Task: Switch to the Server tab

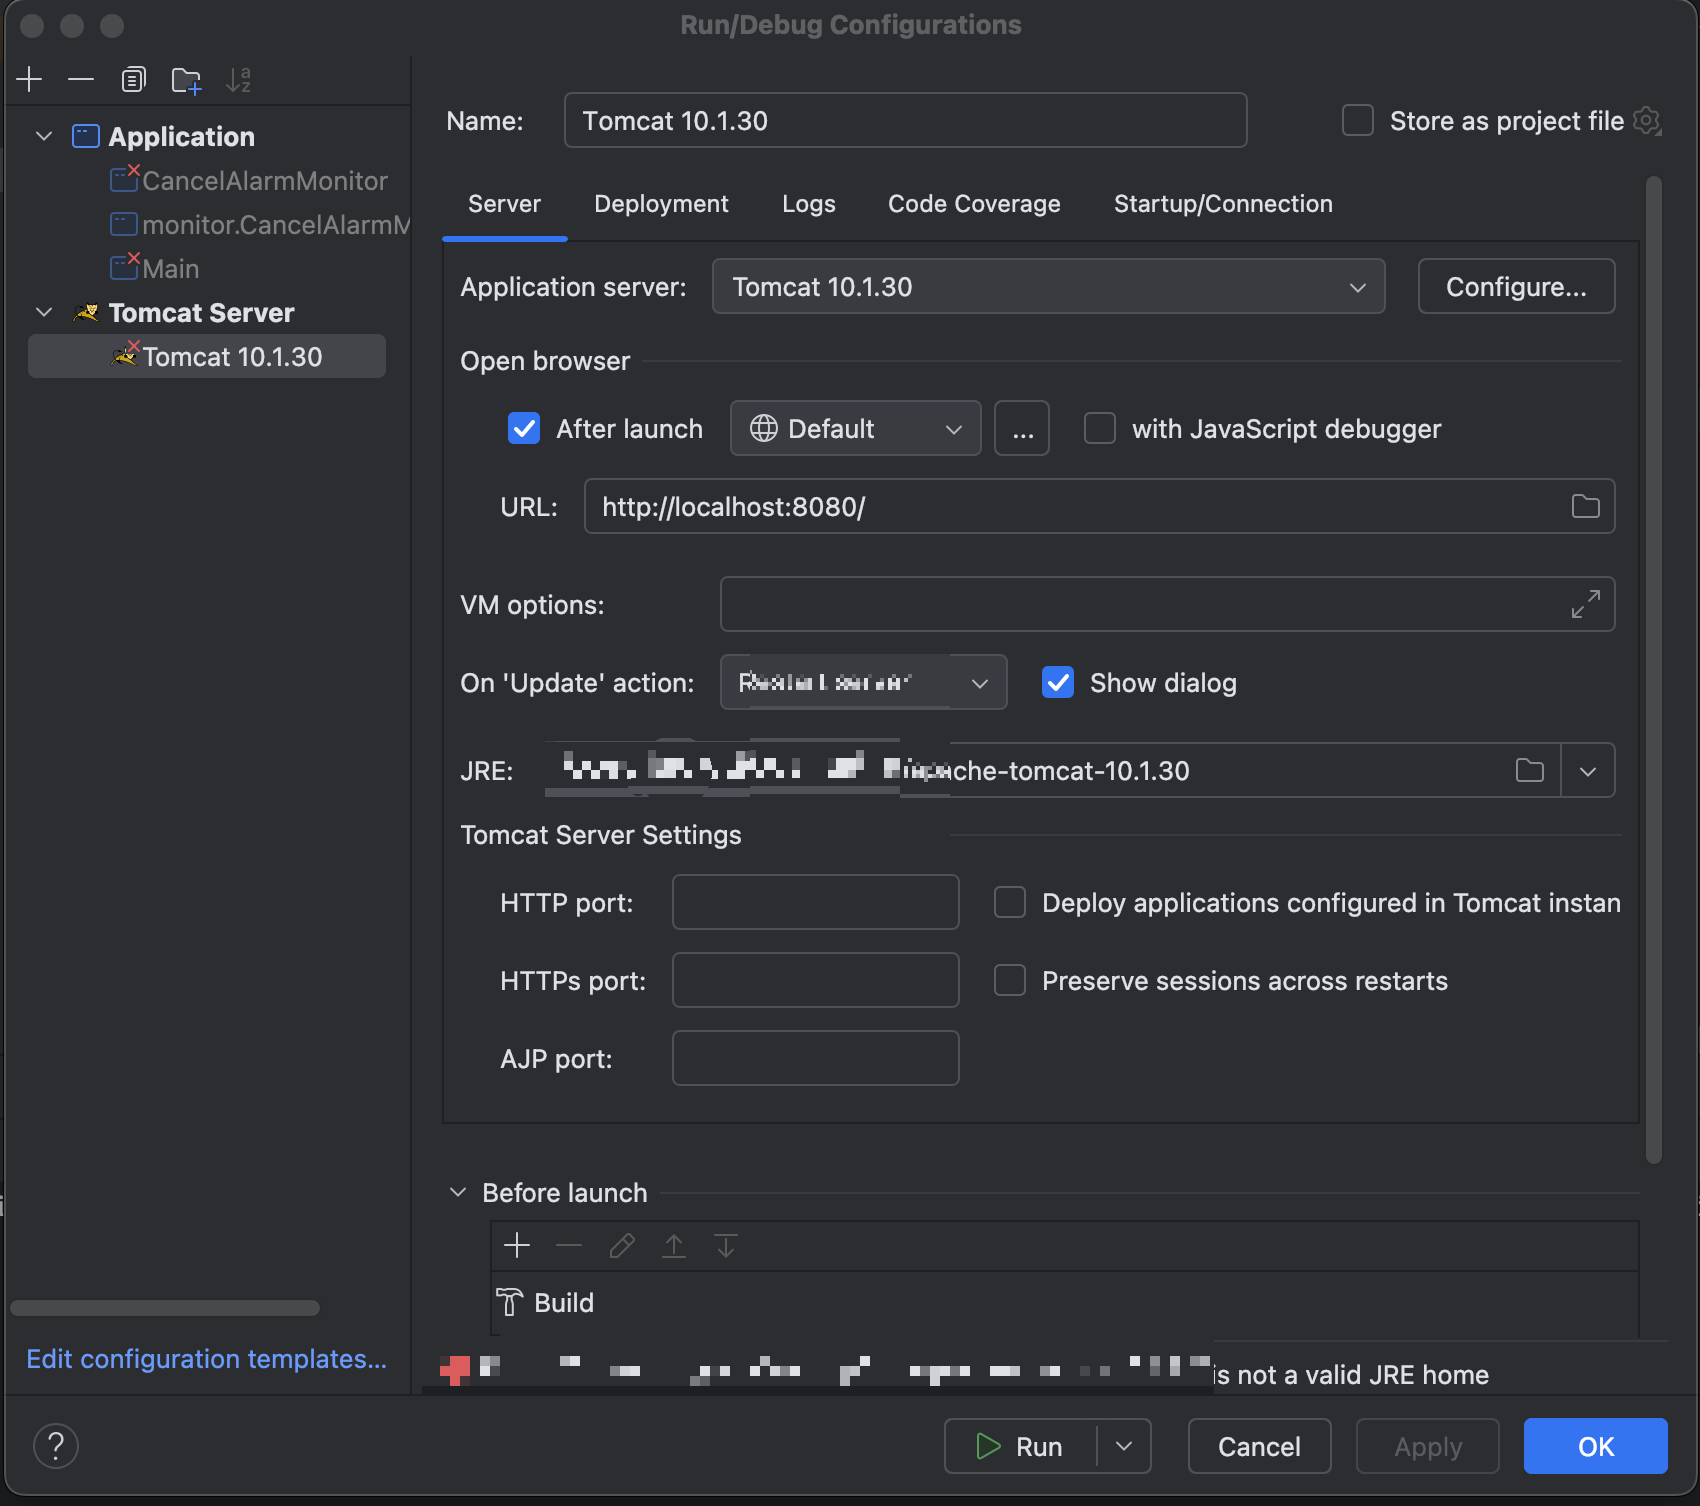Action: tap(504, 204)
